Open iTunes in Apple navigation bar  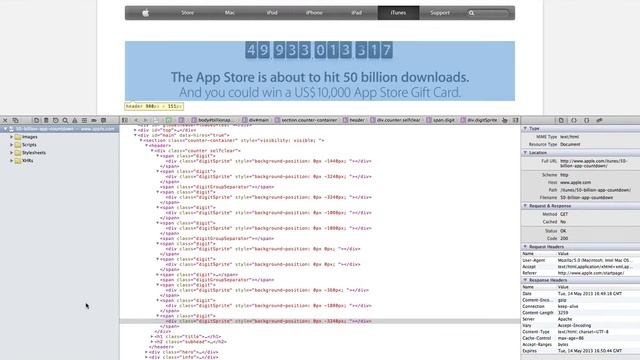[x=398, y=13]
